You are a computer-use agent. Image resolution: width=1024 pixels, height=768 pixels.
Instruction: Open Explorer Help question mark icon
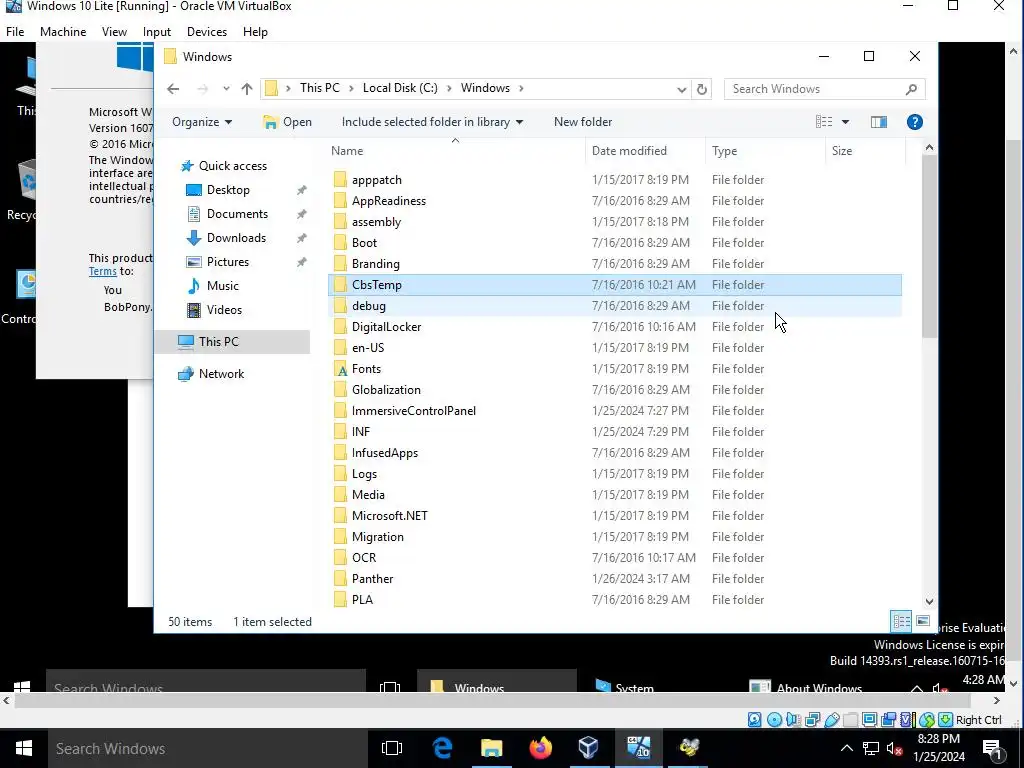[914, 122]
